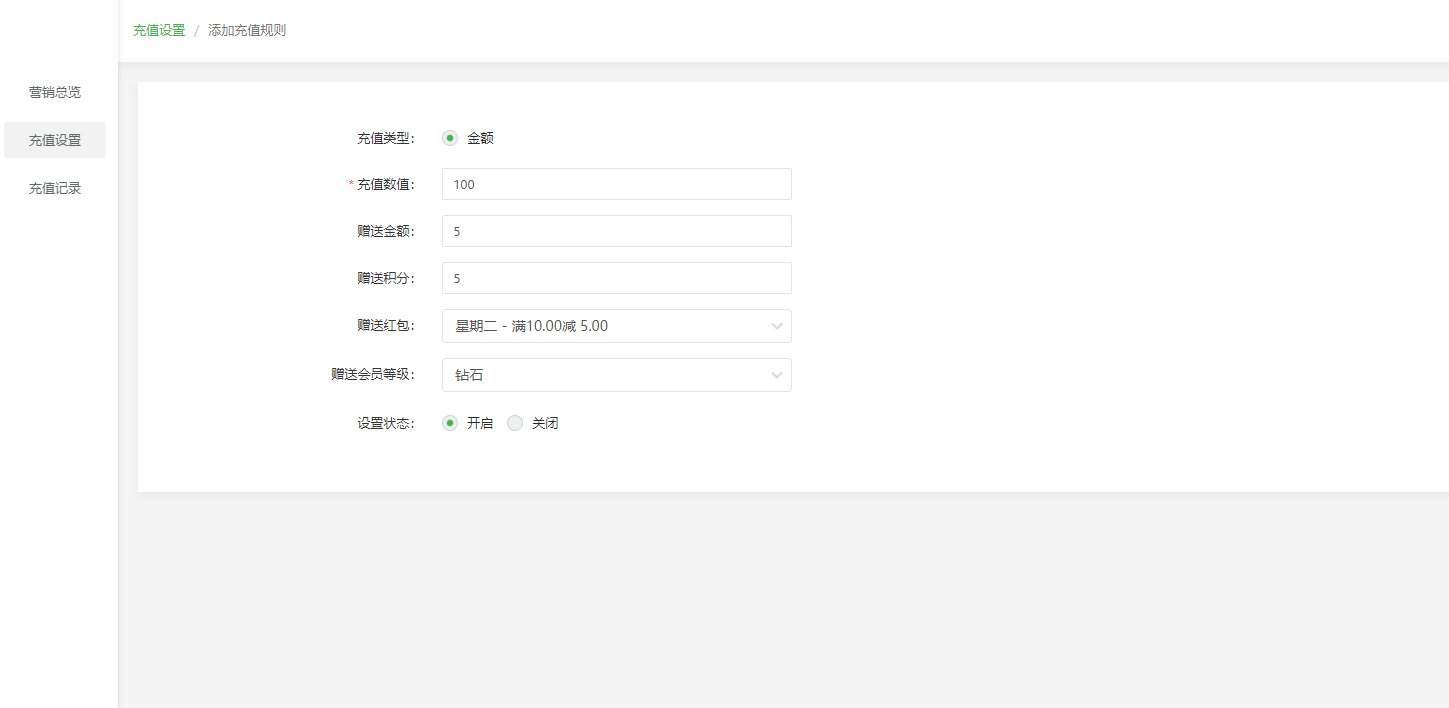The height and width of the screenshot is (708, 1449).
Task: Click the required 充值数值 field label
Action: tap(385, 184)
